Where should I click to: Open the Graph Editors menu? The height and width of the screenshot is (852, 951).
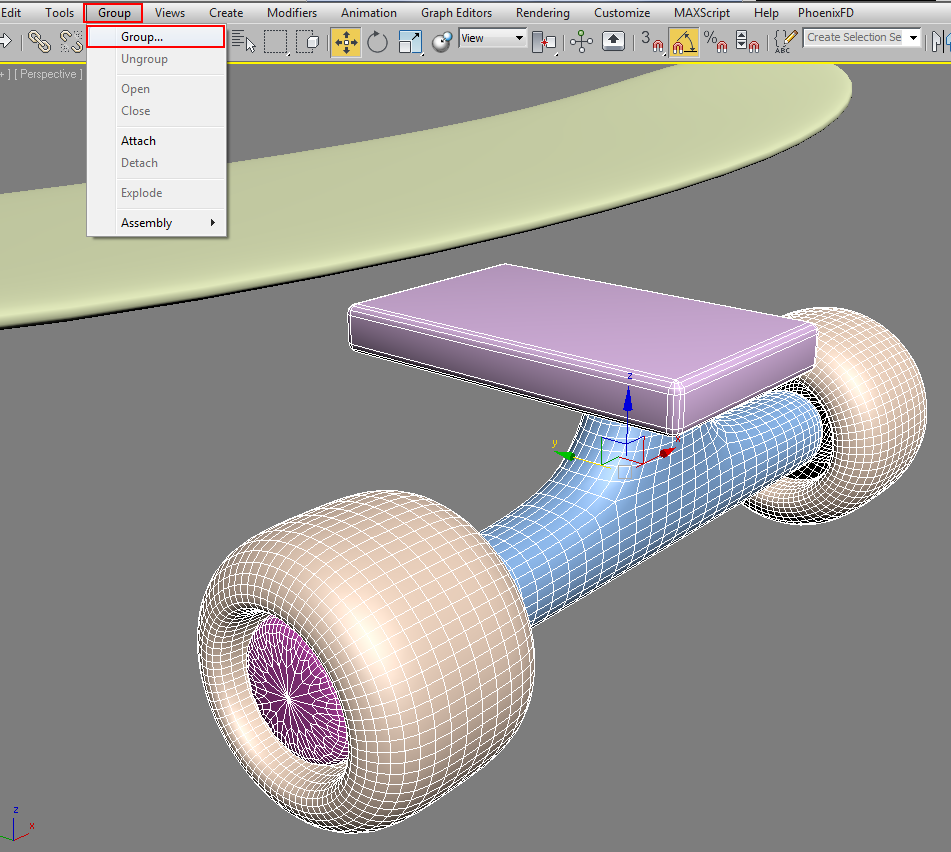pos(457,13)
